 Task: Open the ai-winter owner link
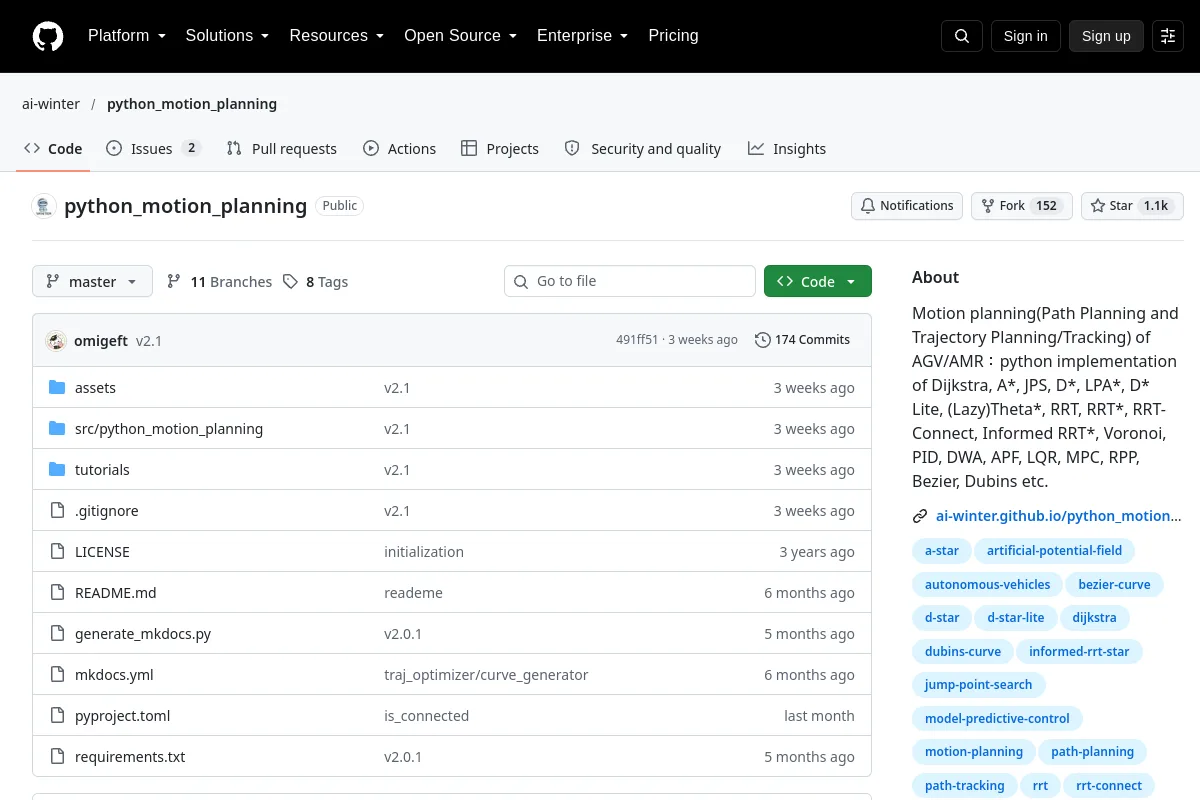(50, 104)
